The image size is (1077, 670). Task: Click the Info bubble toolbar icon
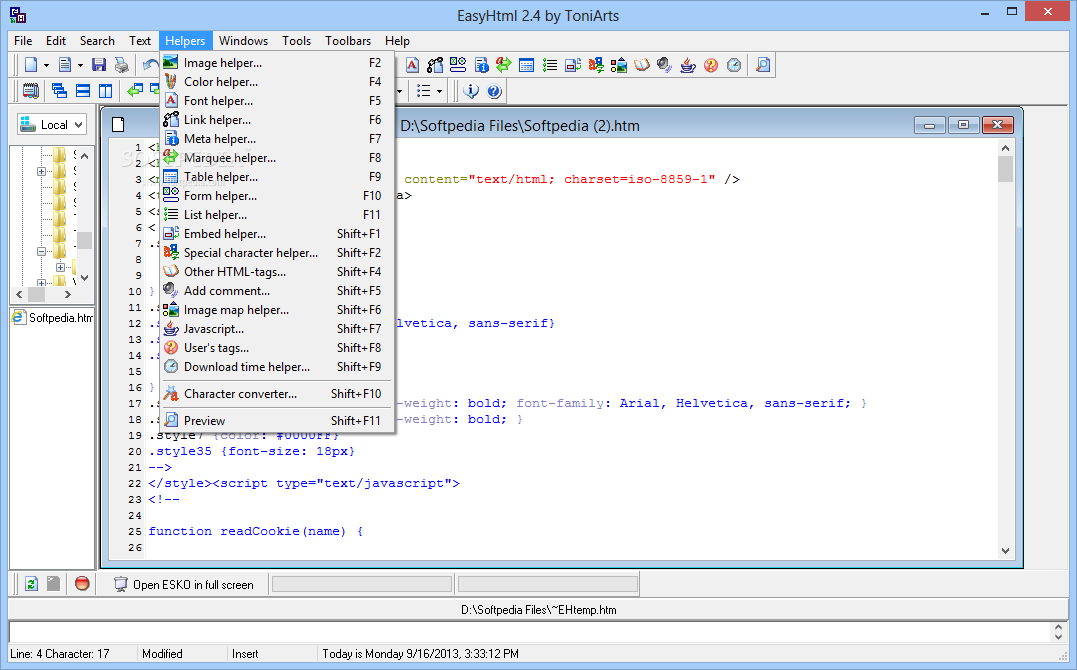(471, 91)
